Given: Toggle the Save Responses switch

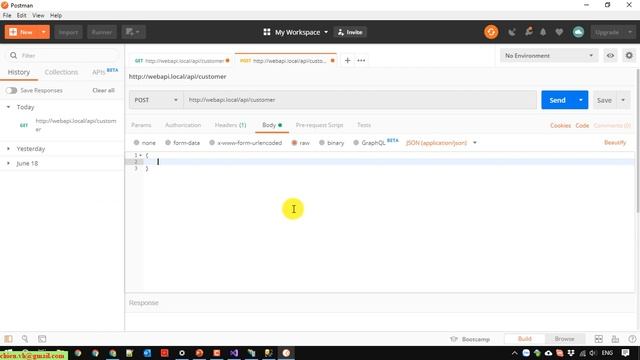Looking at the screenshot, I should tap(11, 90).
